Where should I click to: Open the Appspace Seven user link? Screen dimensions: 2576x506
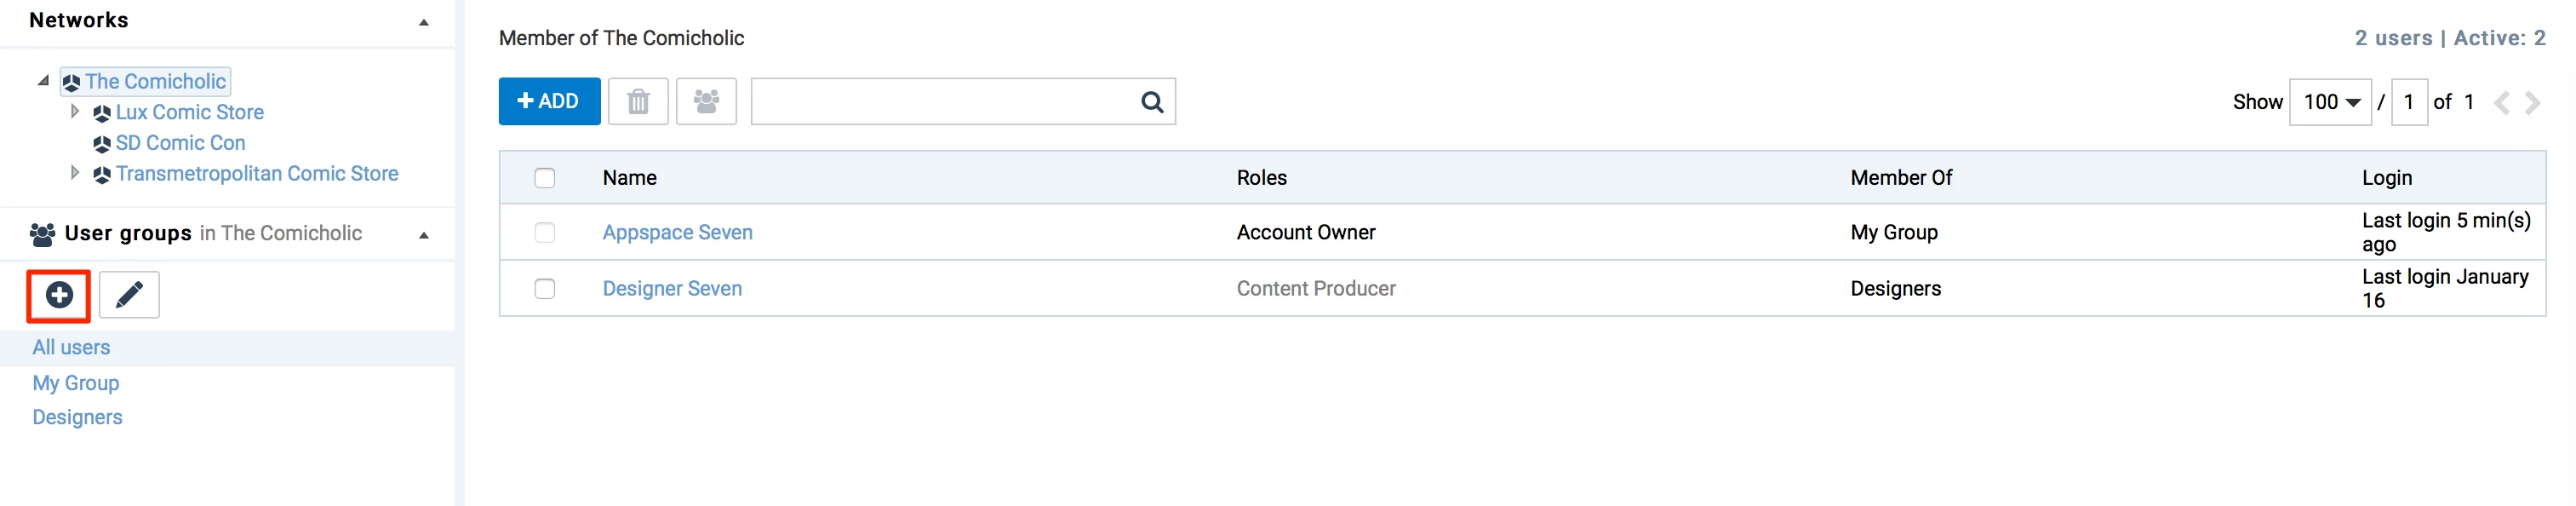click(677, 232)
